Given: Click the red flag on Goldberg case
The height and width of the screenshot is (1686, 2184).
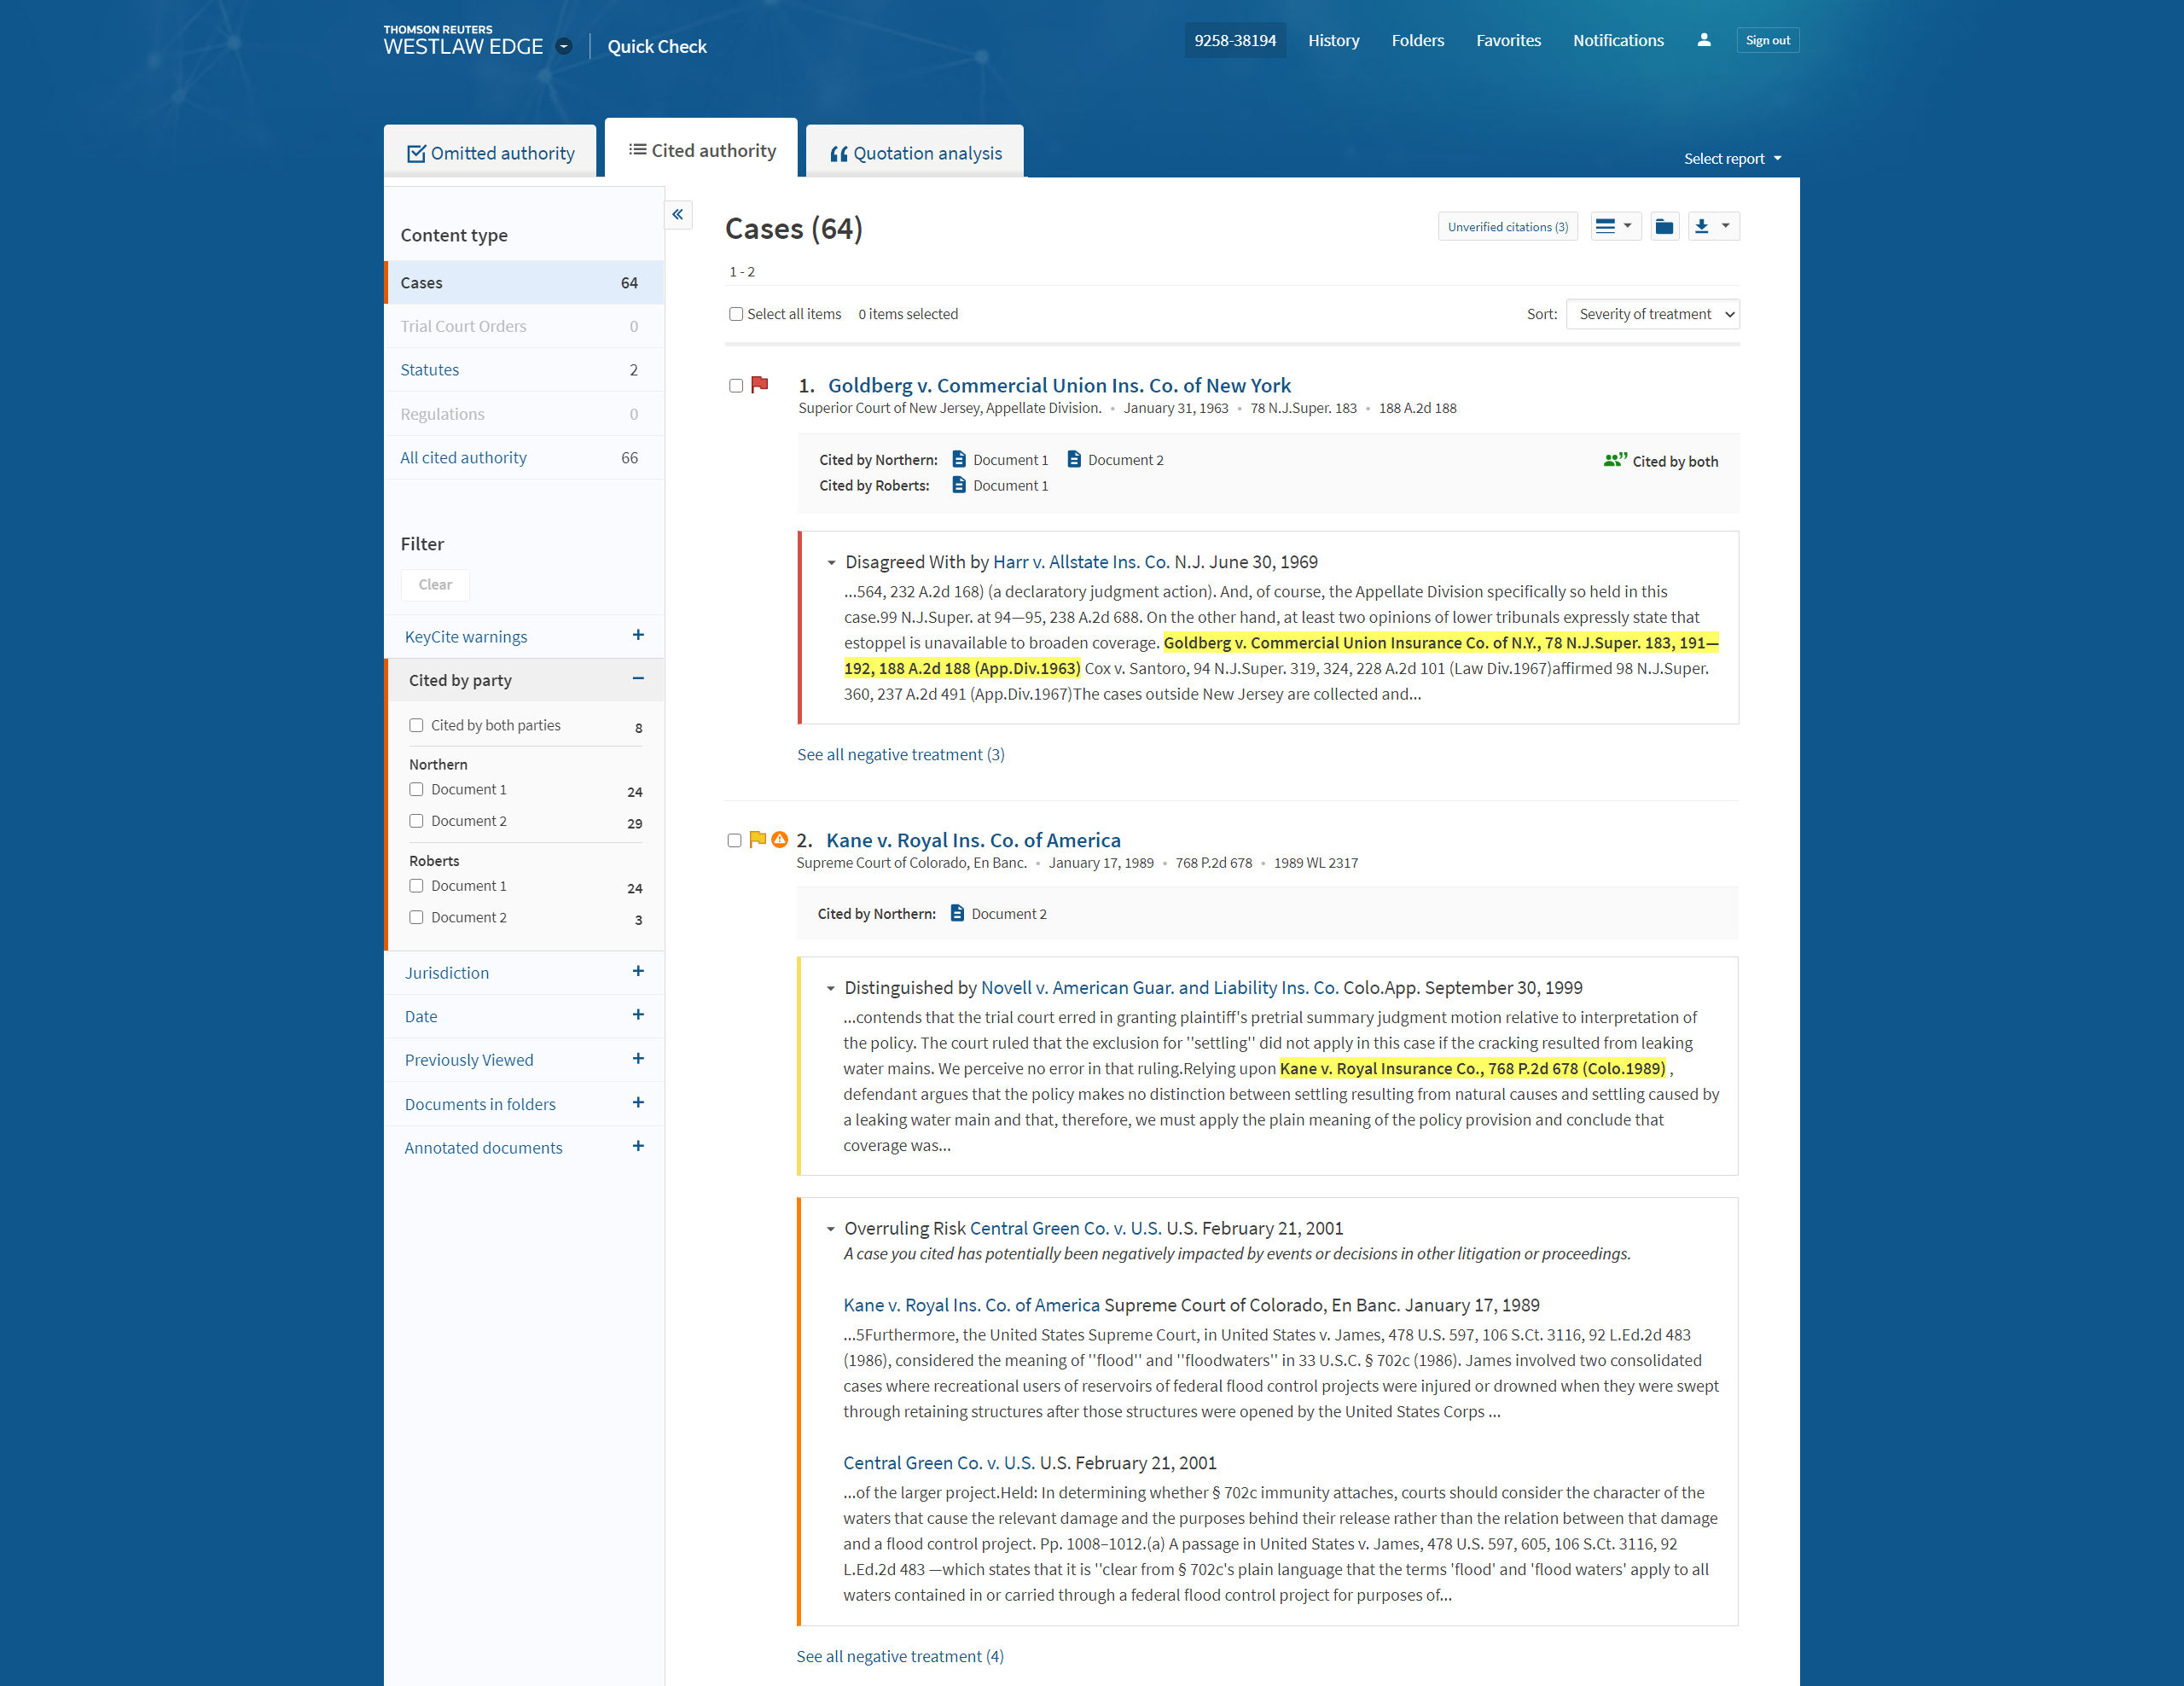Looking at the screenshot, I should [760, 385].
